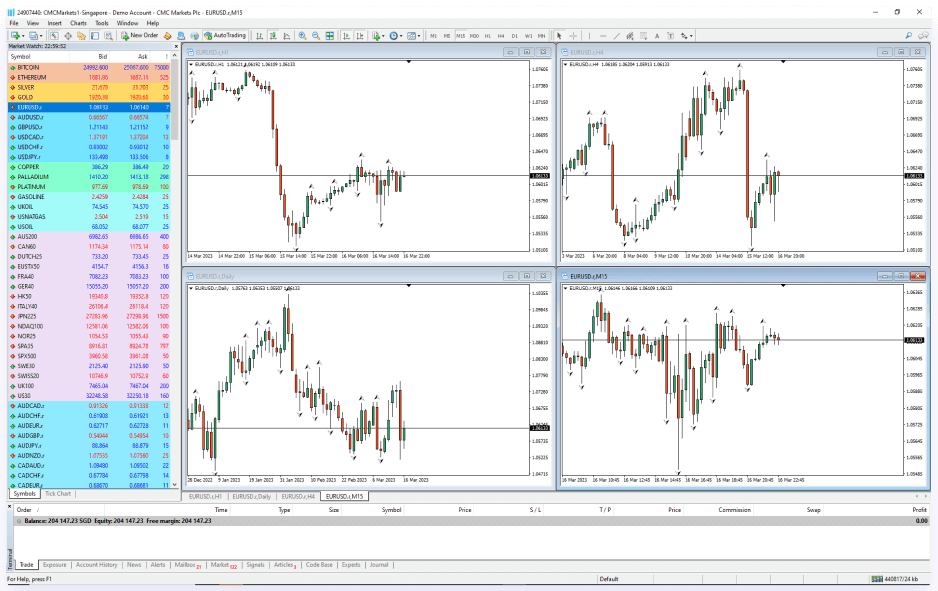Toggle the Market Watch panel visibility
The width and height of the screenshot is (938, 591).
pos(53,36)
